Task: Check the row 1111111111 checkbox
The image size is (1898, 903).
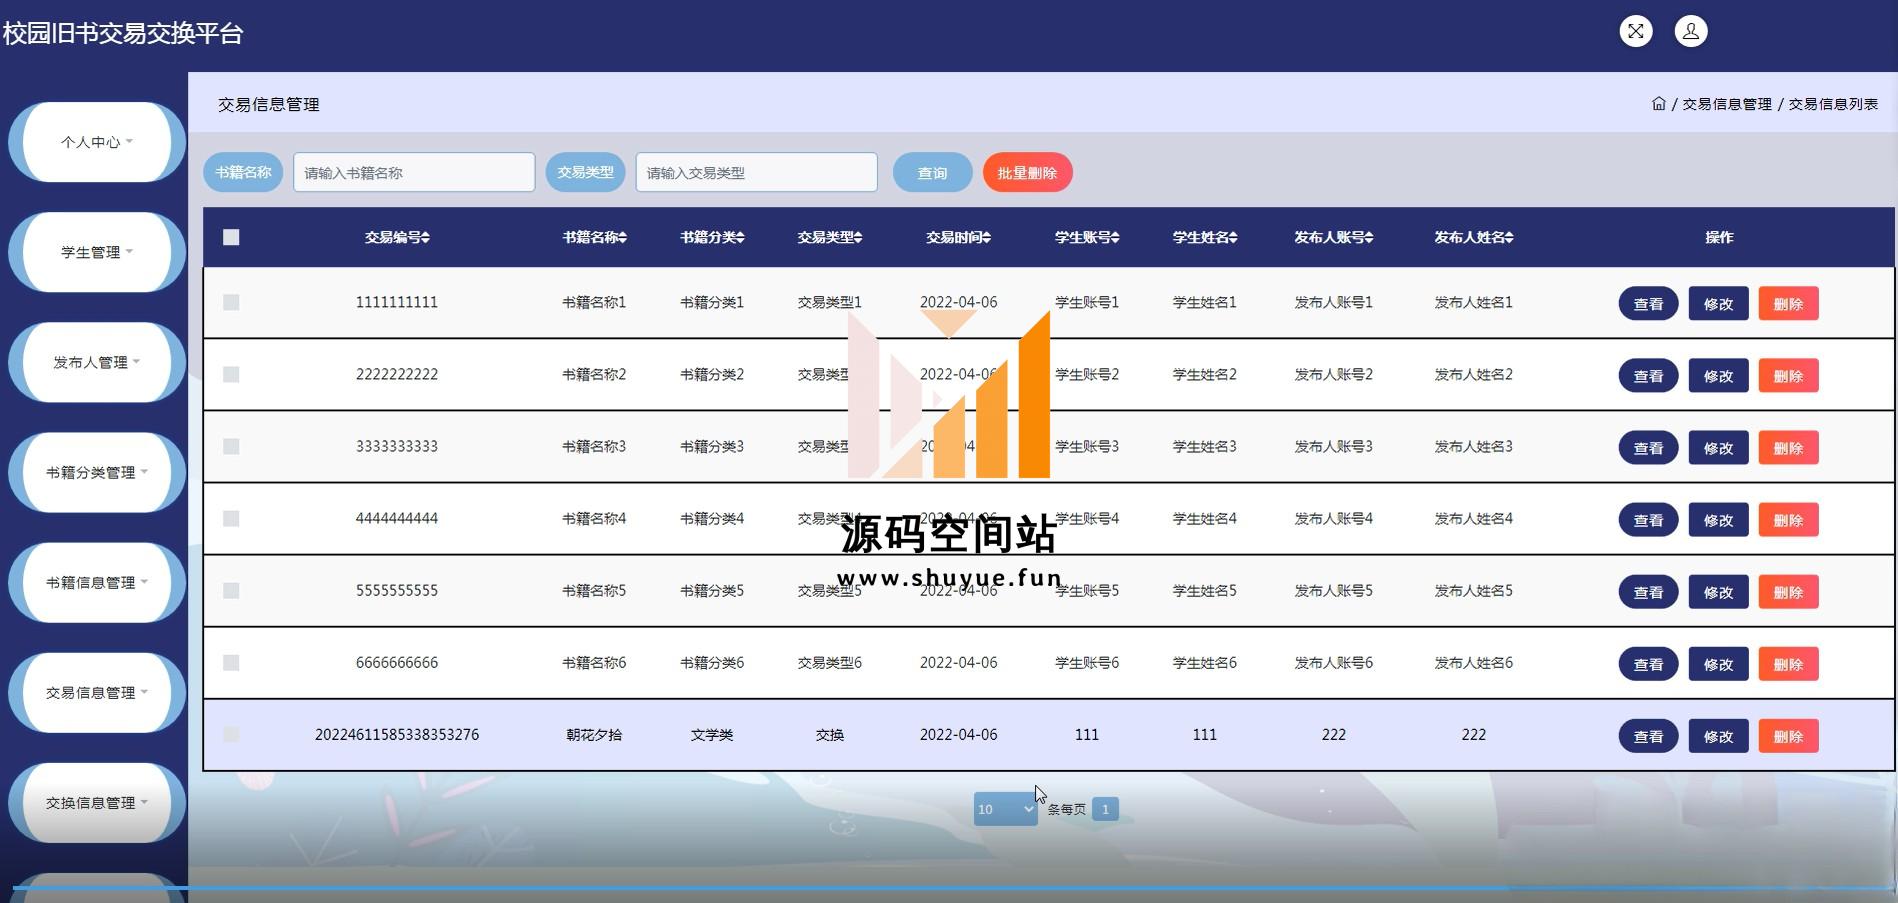Action: click(x=231, y=302)
